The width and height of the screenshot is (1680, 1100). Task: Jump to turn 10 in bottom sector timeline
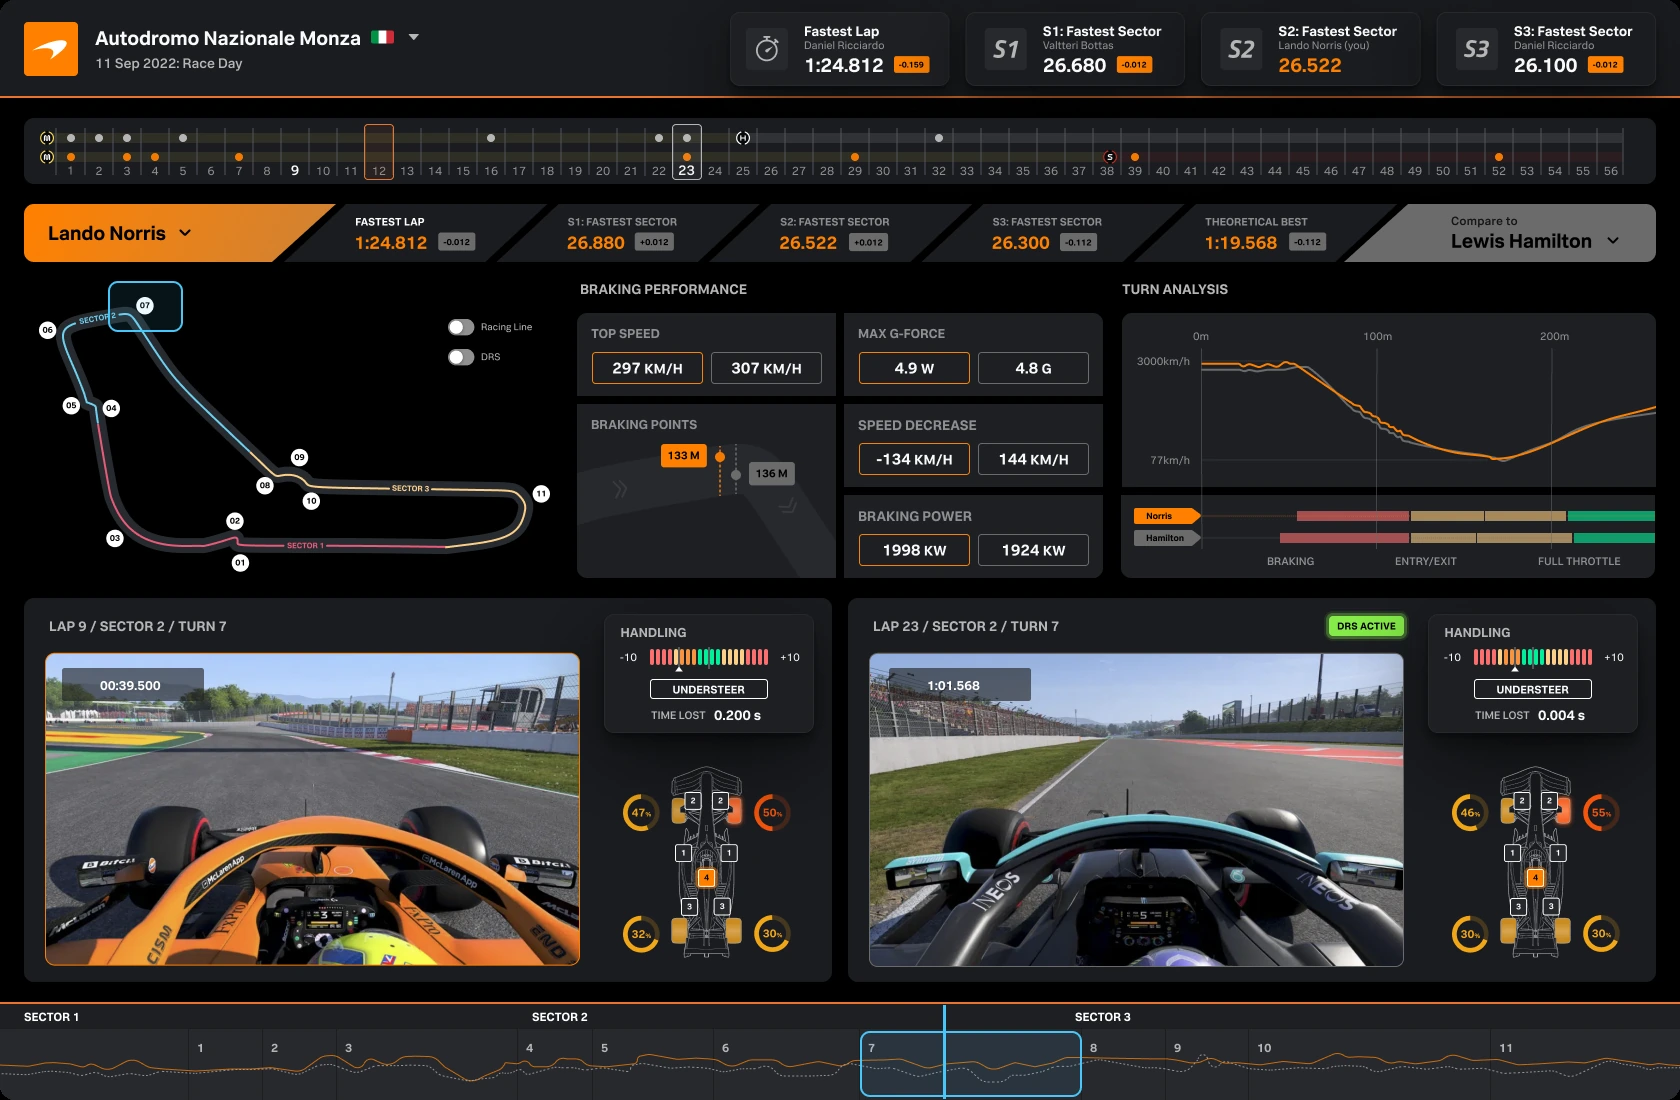coord(1264,1048)
